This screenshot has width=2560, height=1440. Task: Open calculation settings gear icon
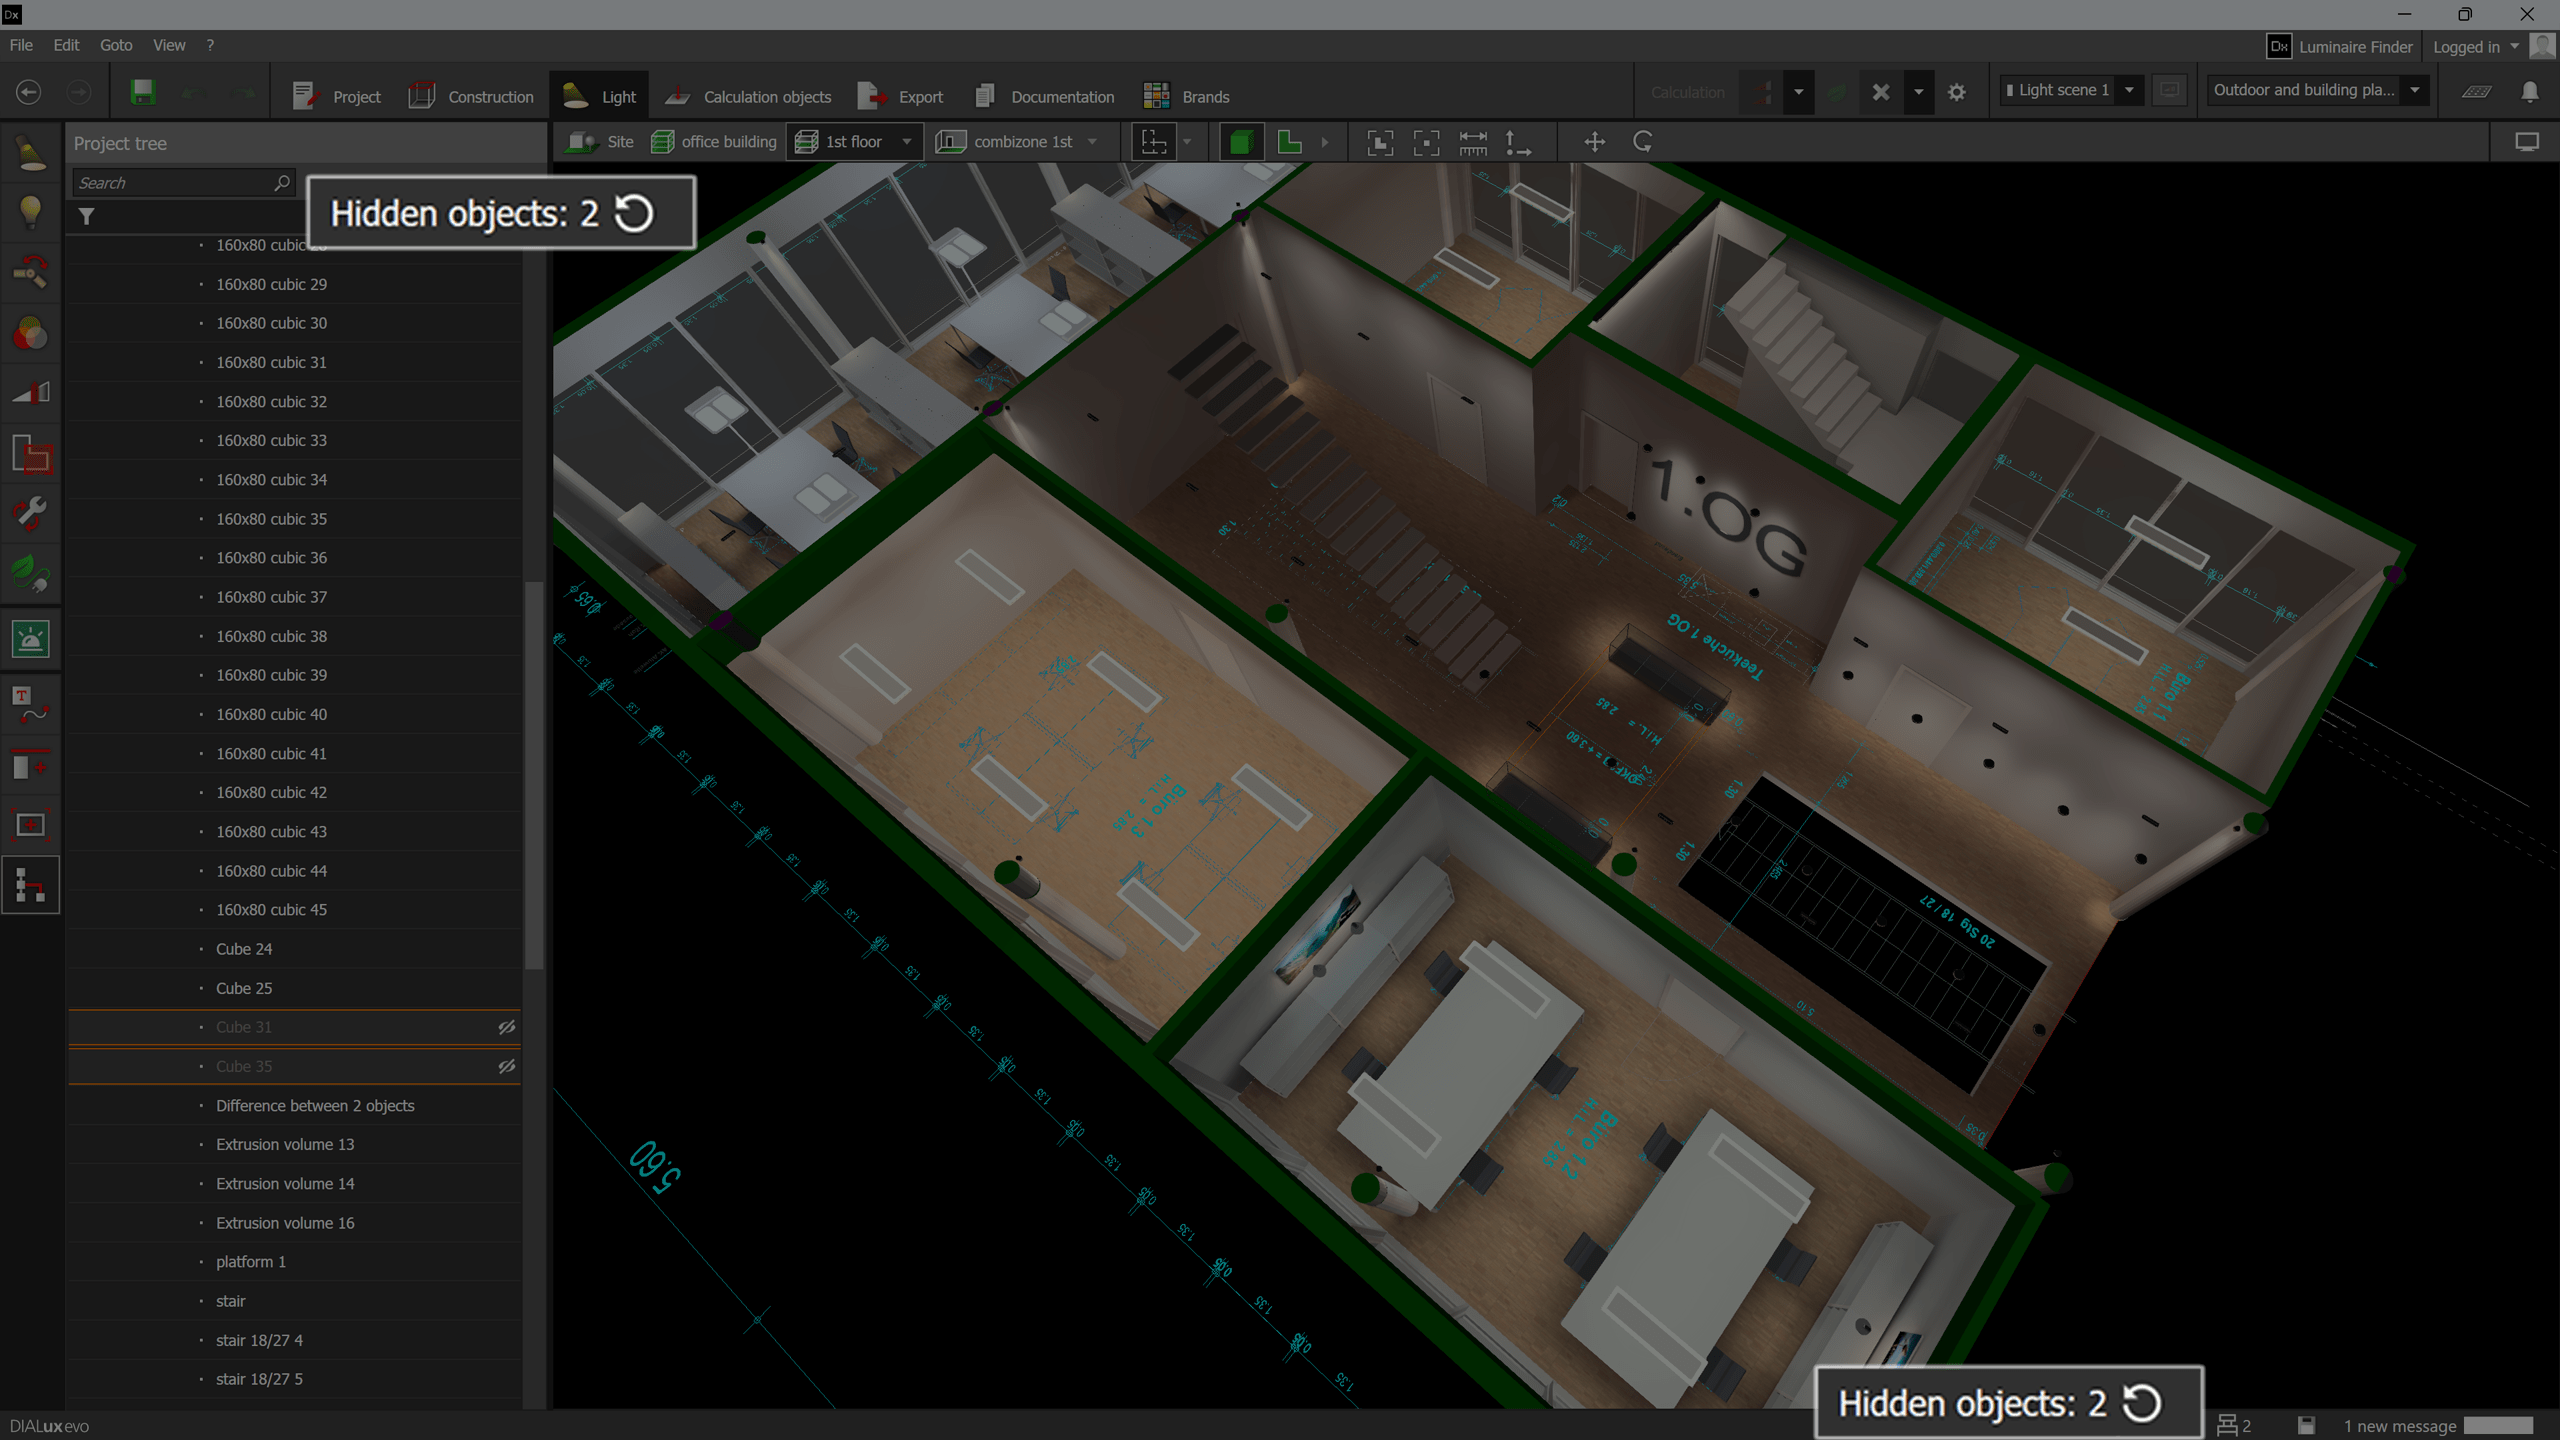(1957, 92)
